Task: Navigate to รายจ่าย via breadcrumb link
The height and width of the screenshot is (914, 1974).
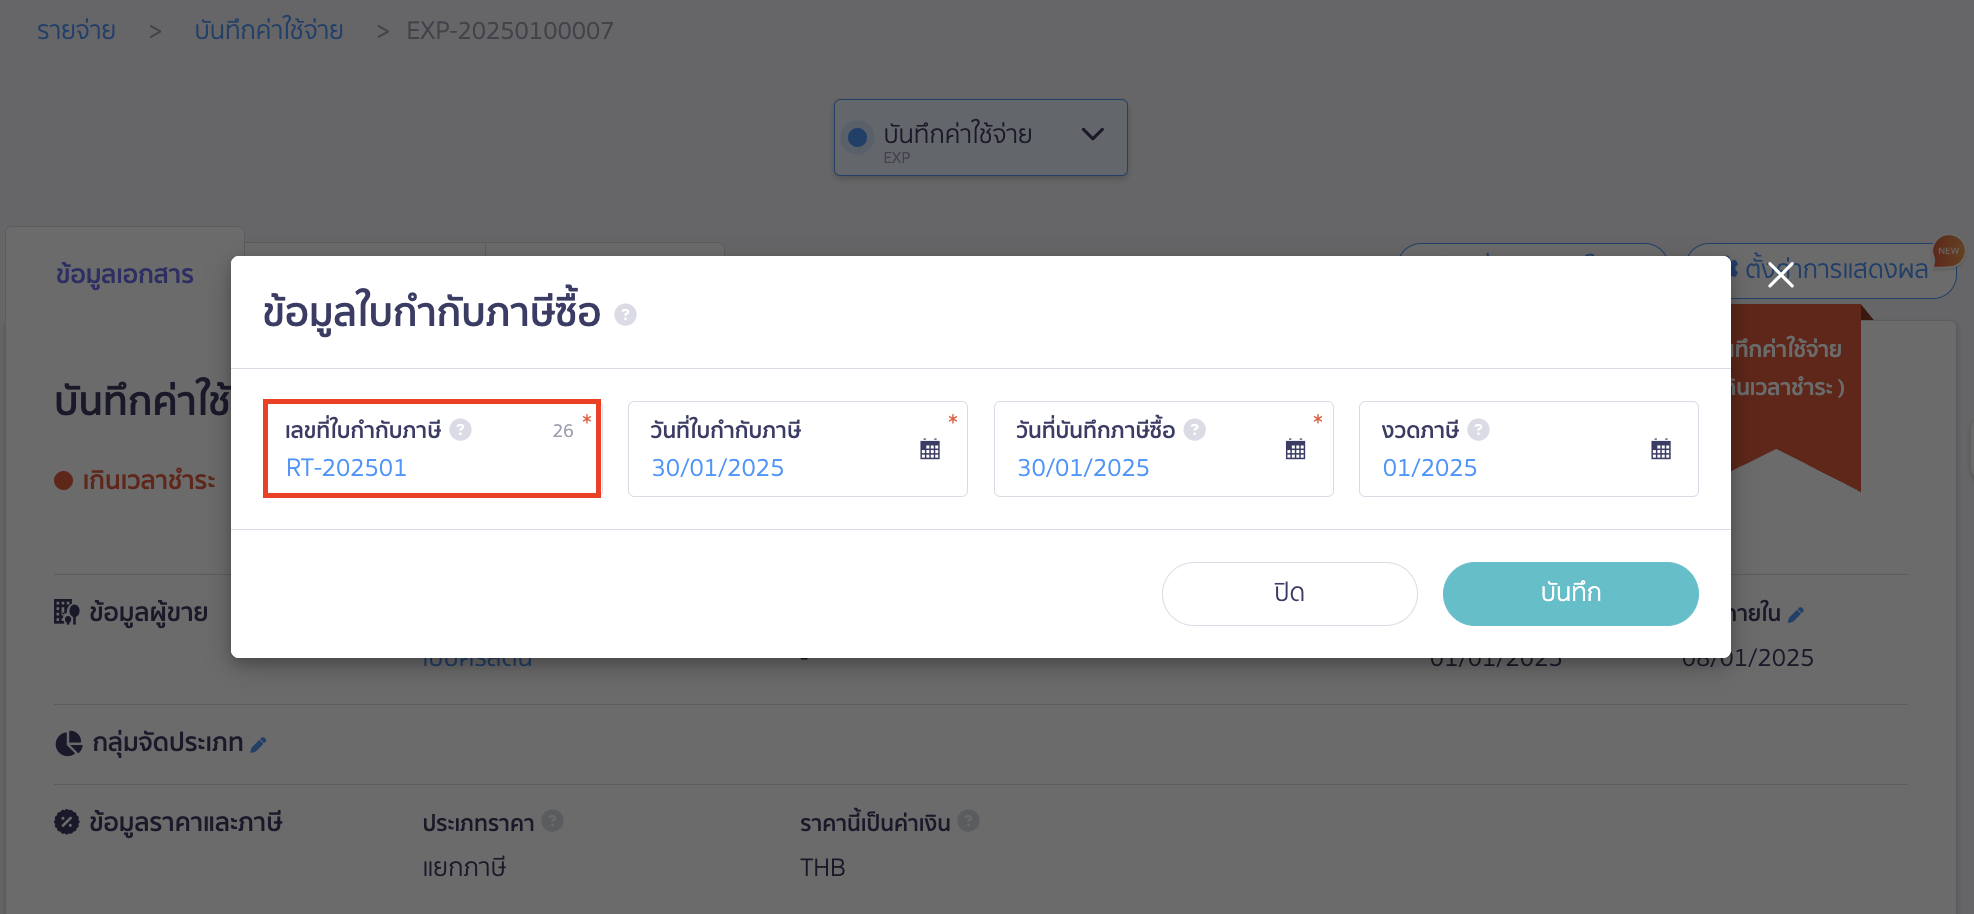Action: point(75,30)
